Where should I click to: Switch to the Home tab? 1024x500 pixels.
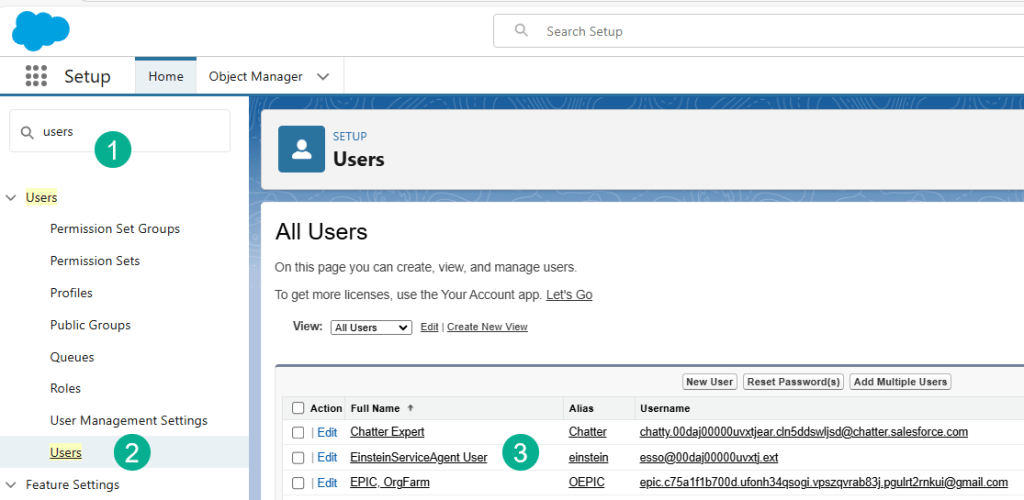[165, 76]
